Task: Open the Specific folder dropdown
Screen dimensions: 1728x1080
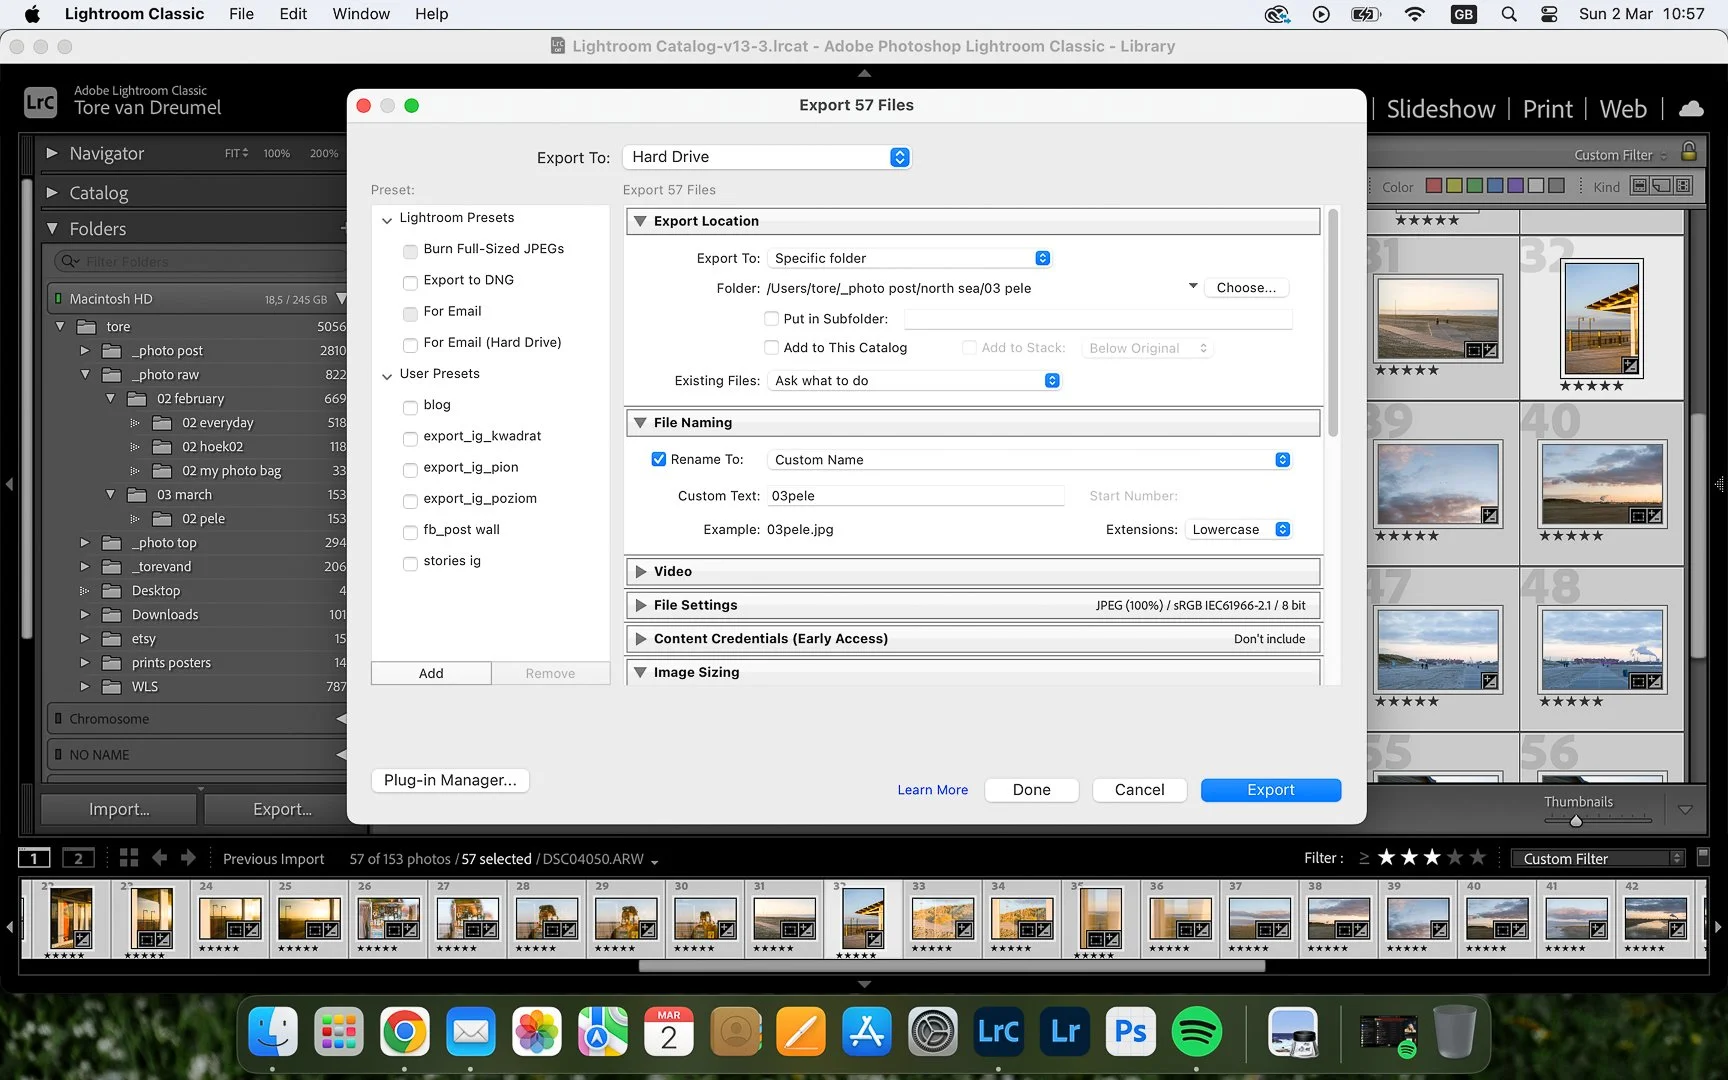Action: pyautogui.click(x=909, y=258)
